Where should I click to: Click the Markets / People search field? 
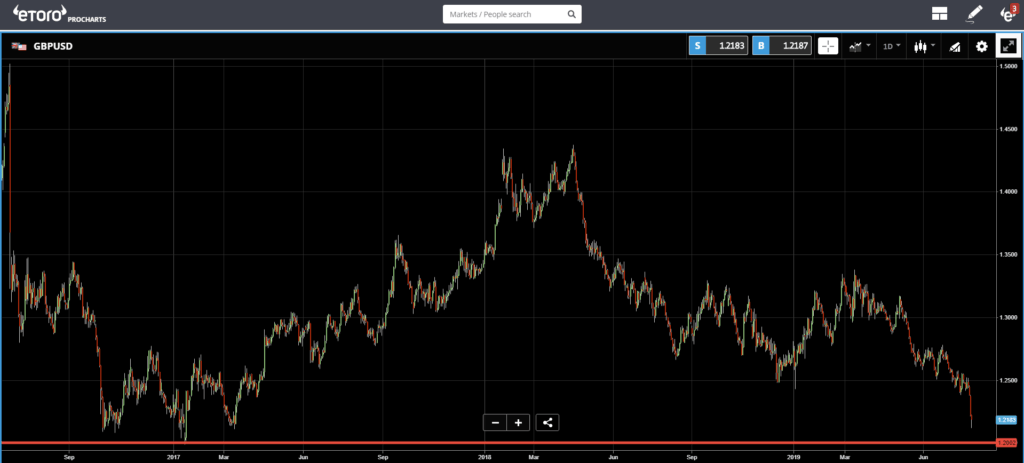pyautogui.click(x=512, y=14)
